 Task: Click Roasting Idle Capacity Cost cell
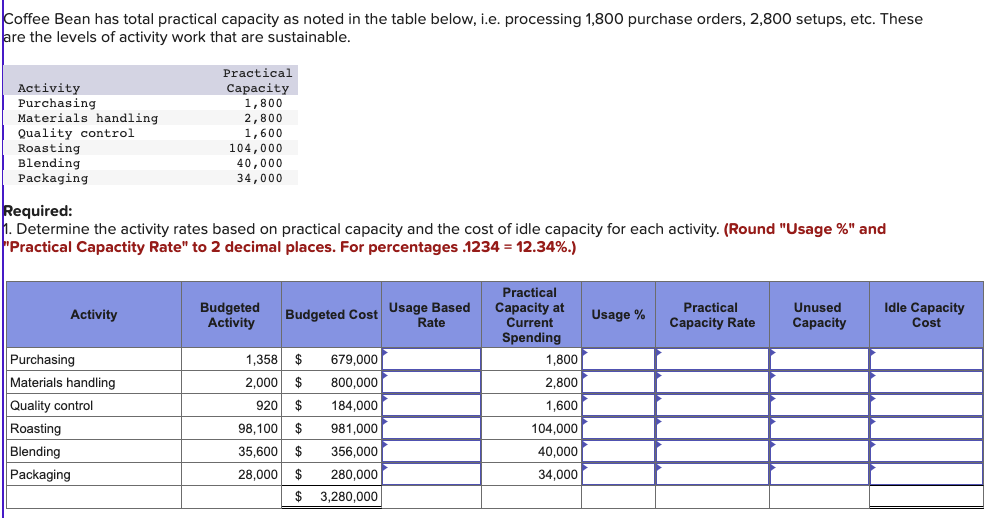point(926,428)
